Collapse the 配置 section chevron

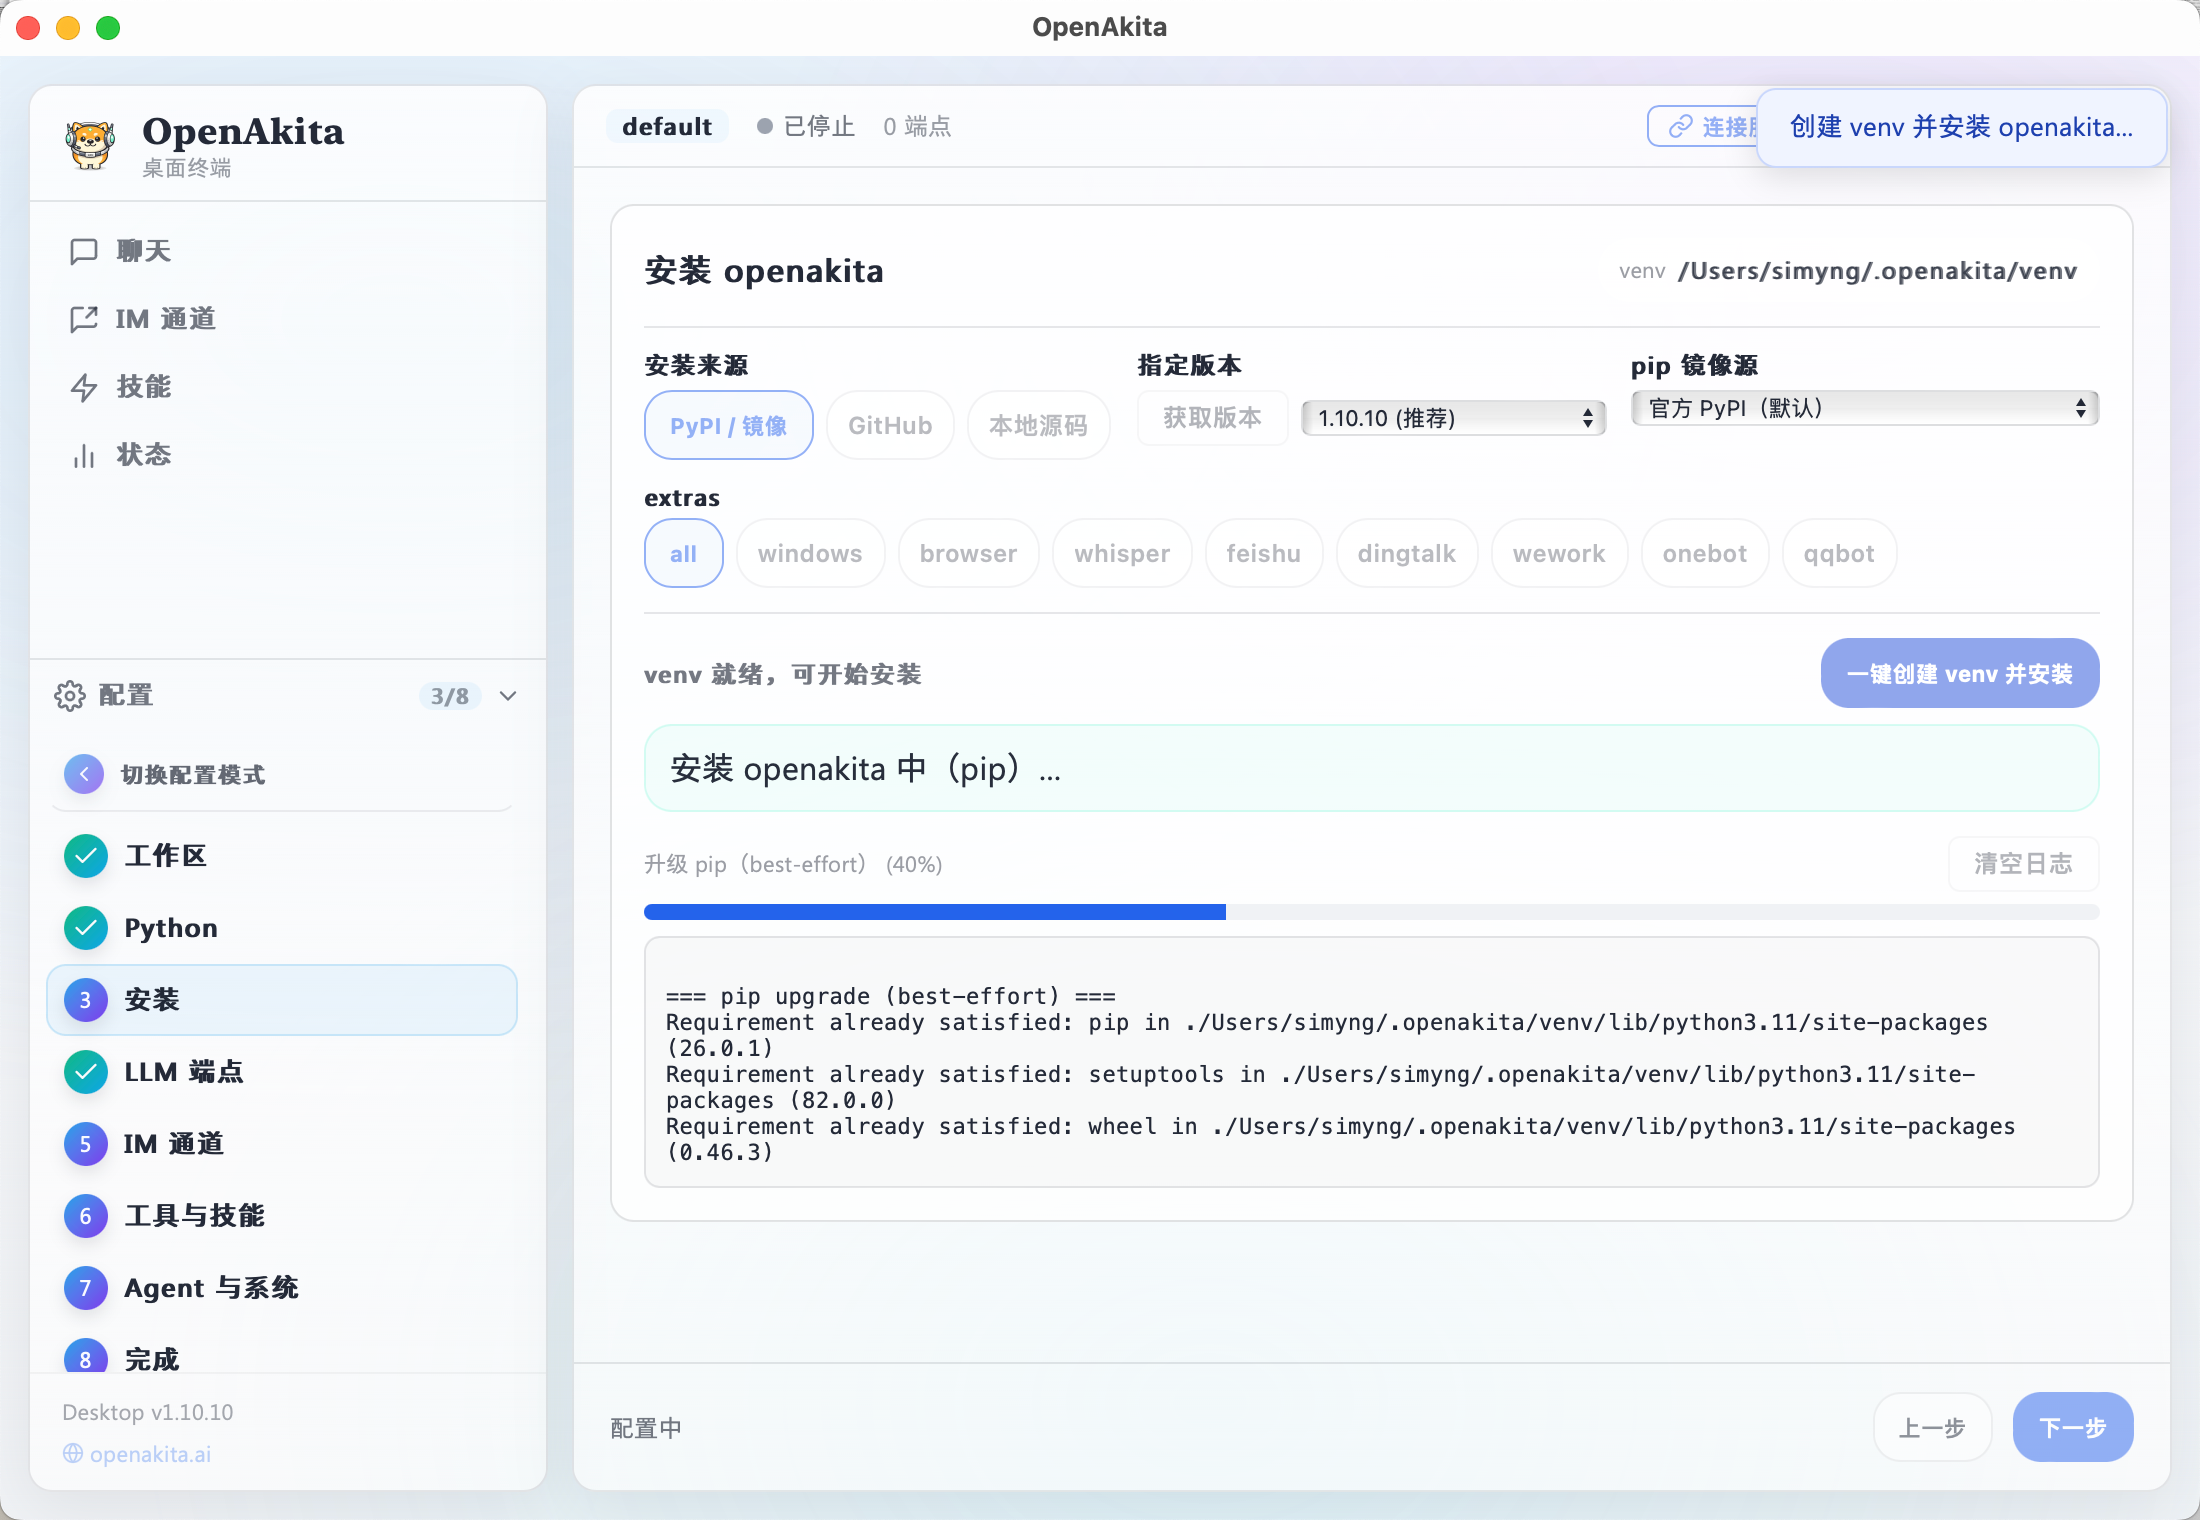pyautogui.click(x=508, y=696)
